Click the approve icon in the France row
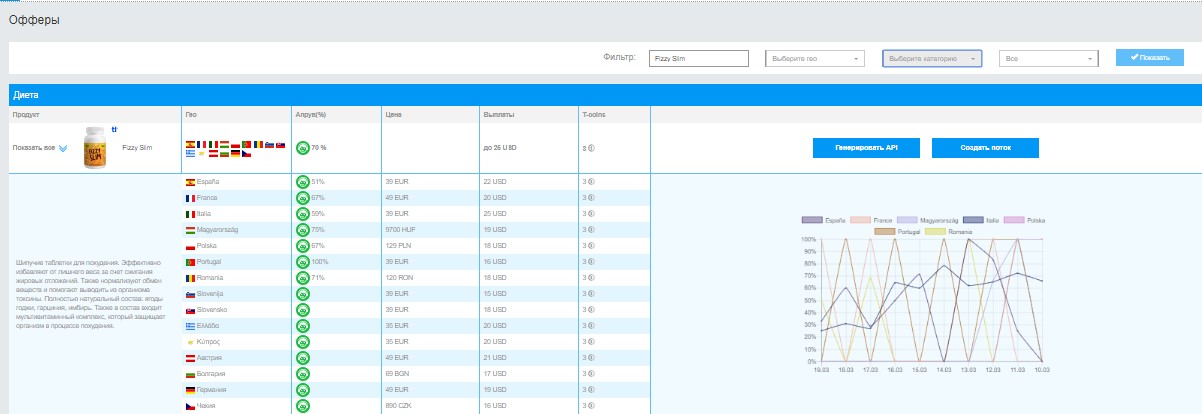This screenshot has width=1202, height=414. click(x=302, y=198)
